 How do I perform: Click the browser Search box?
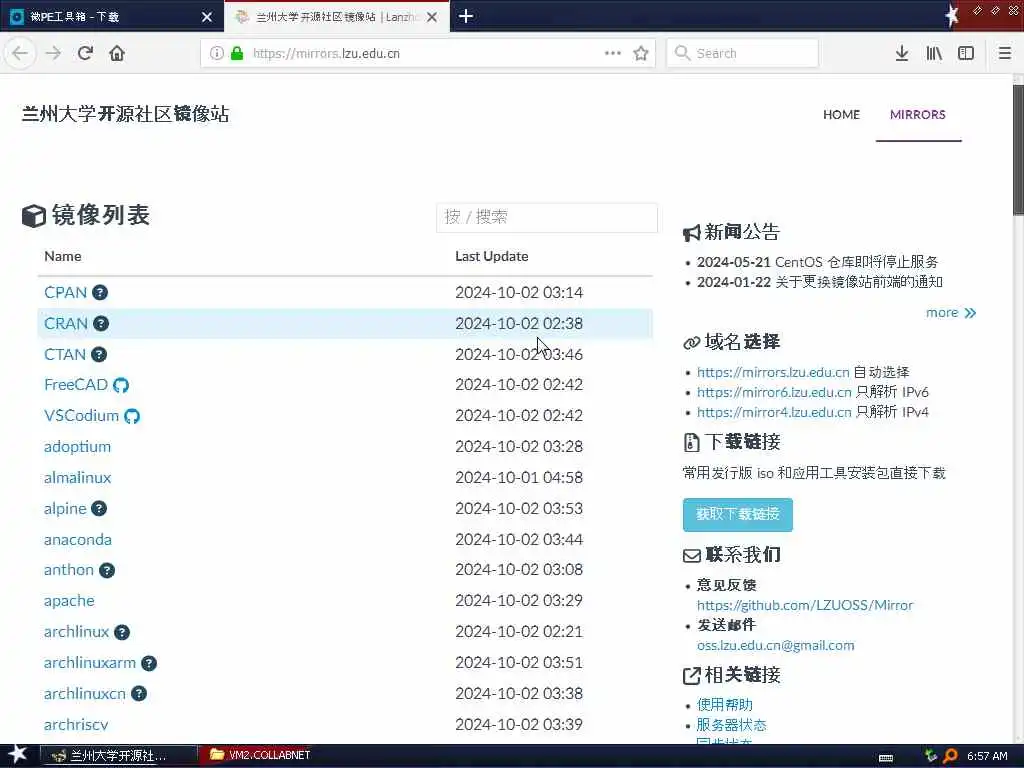tap(743, 54)
